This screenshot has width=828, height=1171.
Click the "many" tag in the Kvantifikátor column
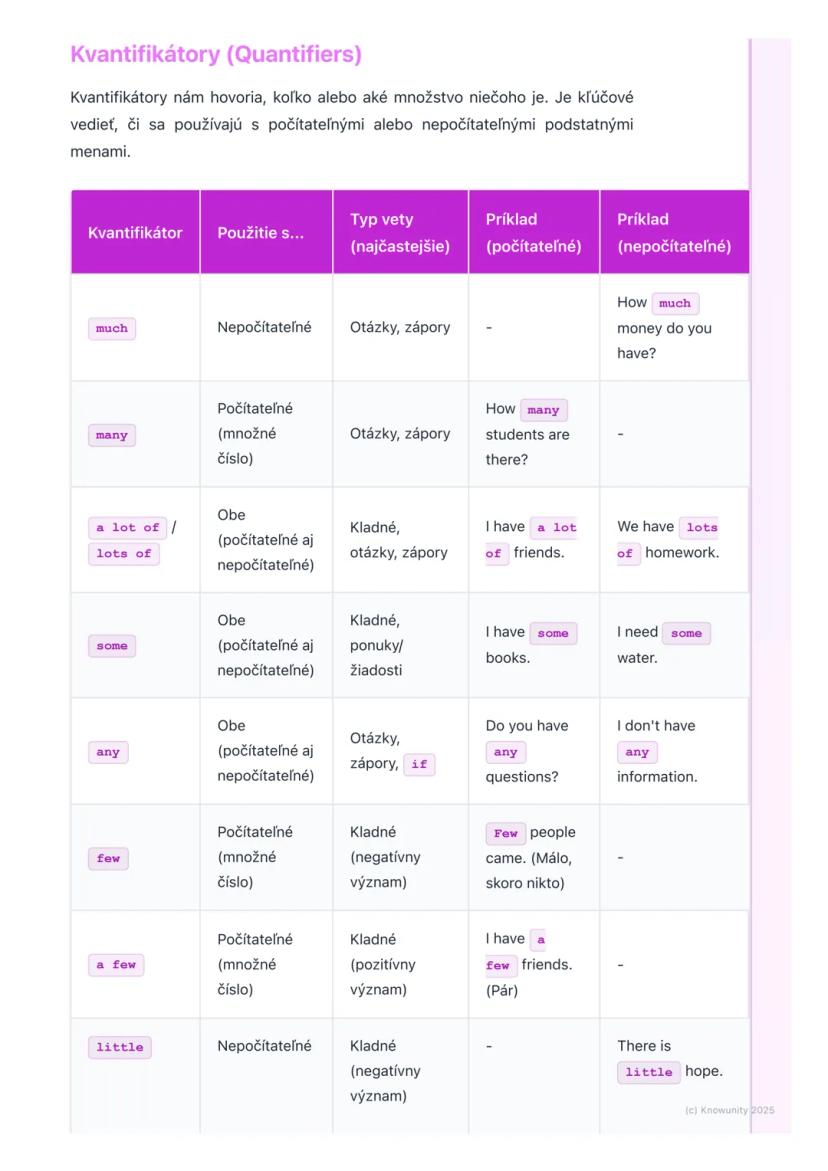[112, 435]
